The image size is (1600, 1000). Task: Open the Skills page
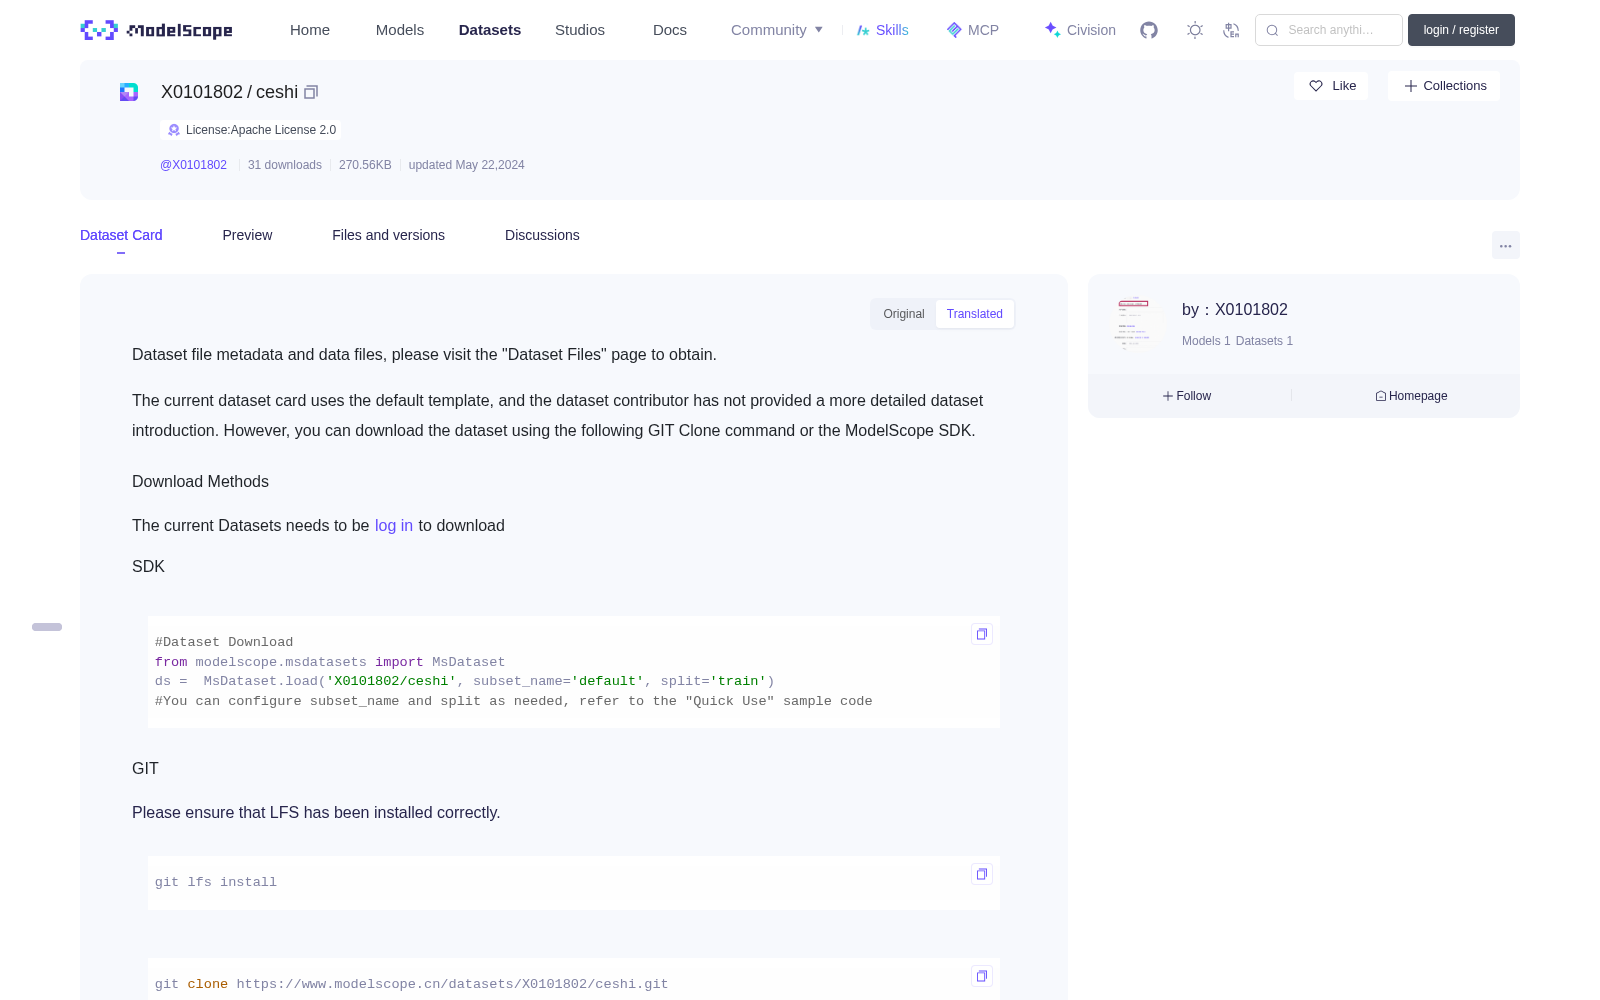(882, 30)
